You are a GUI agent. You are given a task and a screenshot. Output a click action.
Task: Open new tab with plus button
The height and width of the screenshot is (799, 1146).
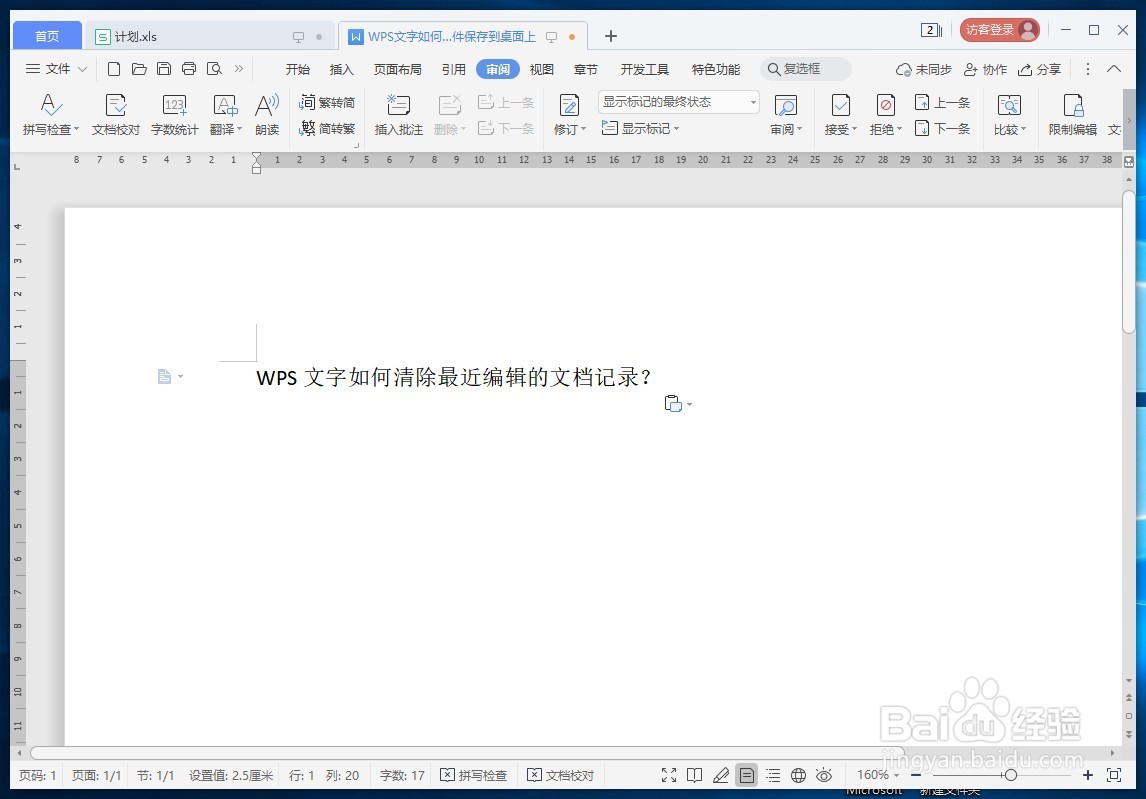coord(611,36)
